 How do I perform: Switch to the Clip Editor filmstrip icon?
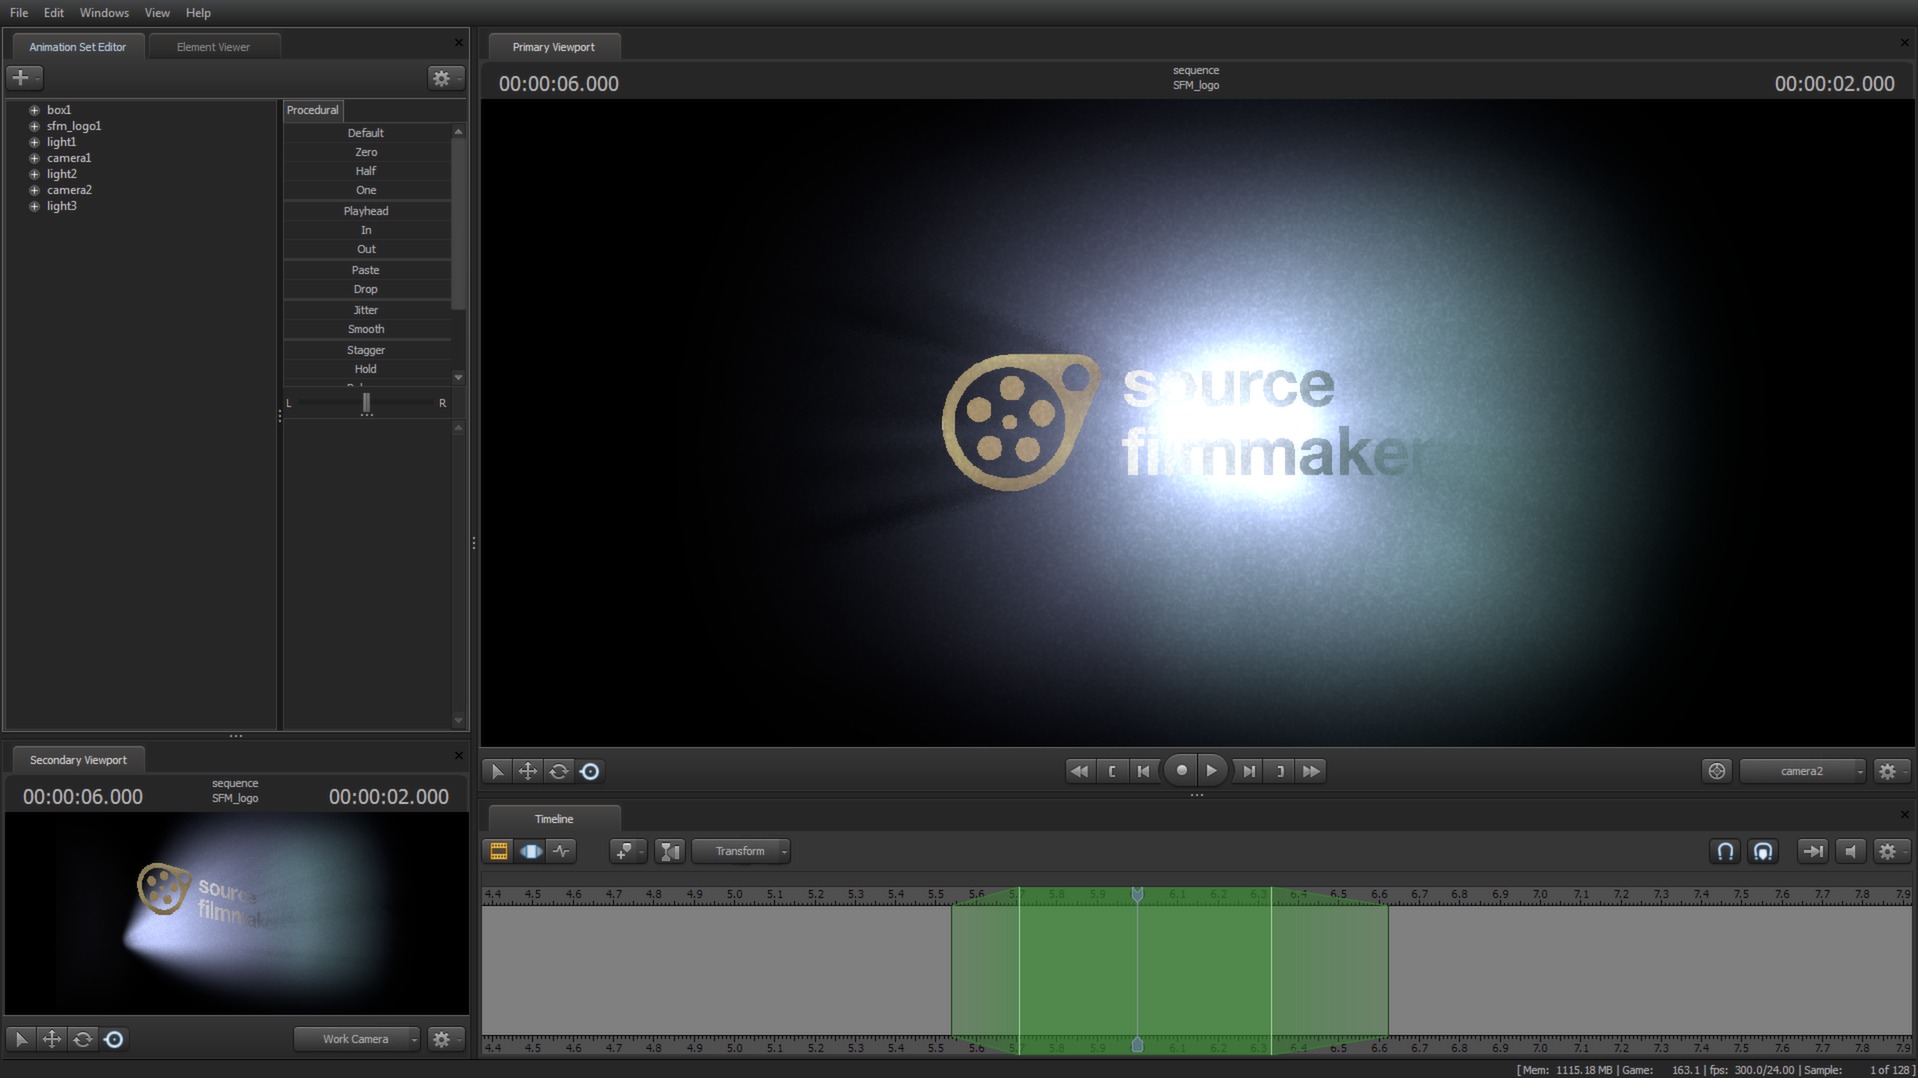(497, 851)
